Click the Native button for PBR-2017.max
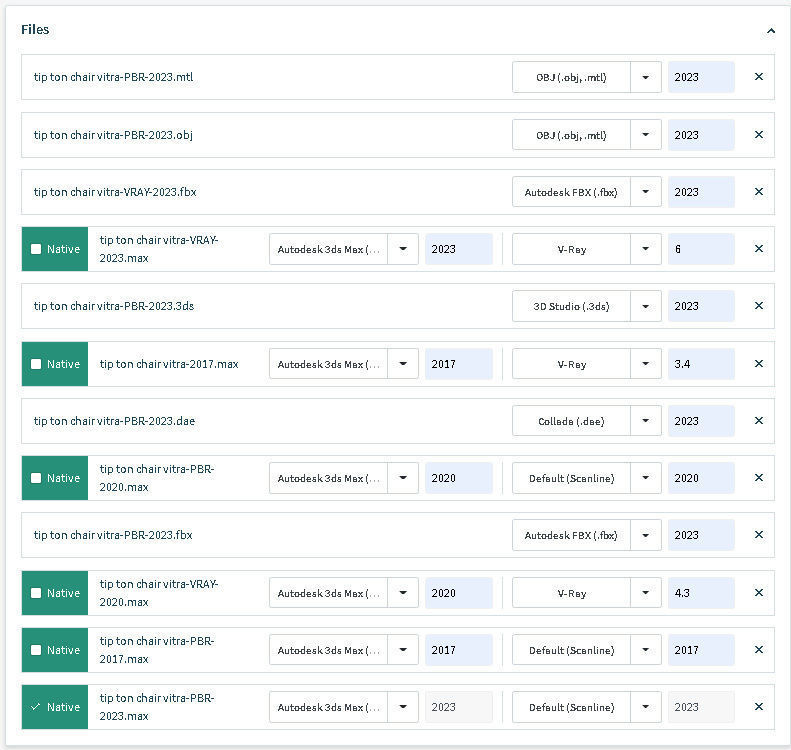The height and width of the screenshot is (750, 791). [55, 650]
